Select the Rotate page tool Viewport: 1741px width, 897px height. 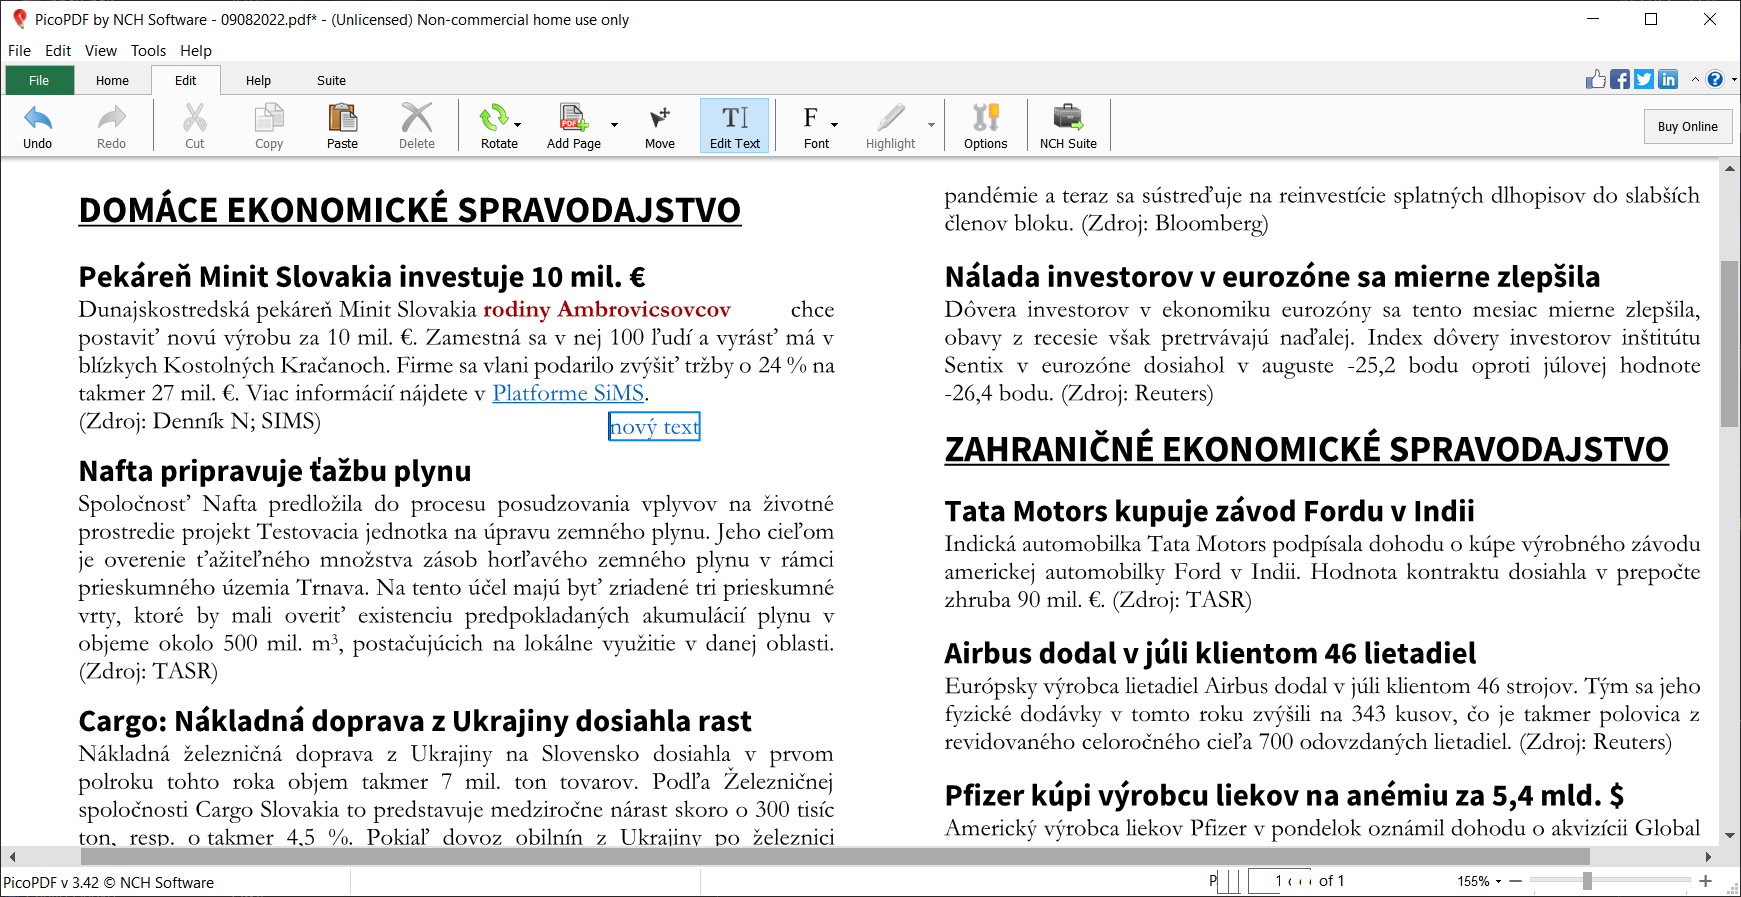coord(493,118)
